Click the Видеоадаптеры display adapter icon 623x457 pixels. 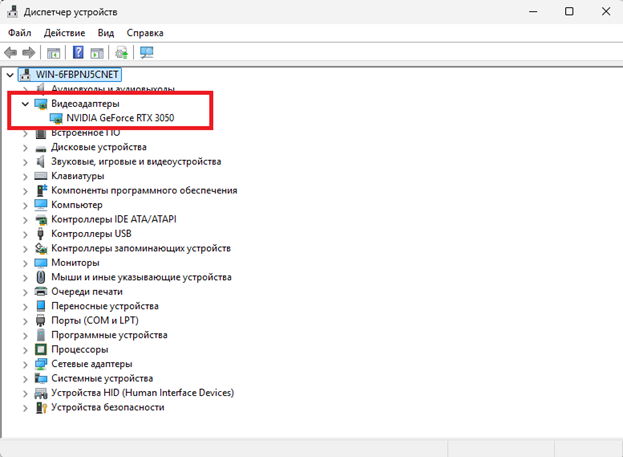click(41, 104)
